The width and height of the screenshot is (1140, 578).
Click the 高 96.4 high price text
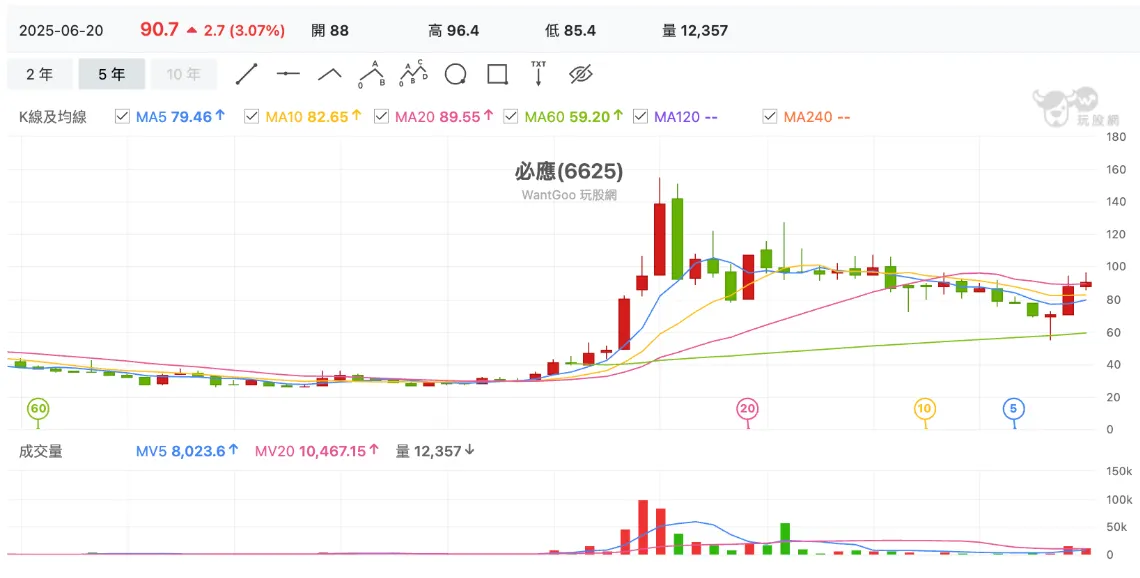point(454,31)
